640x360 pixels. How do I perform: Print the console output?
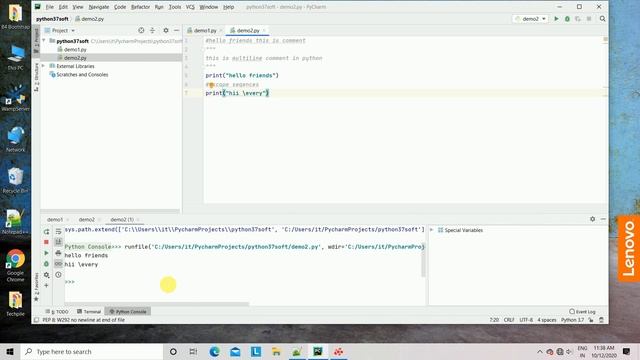click(58, 253)
